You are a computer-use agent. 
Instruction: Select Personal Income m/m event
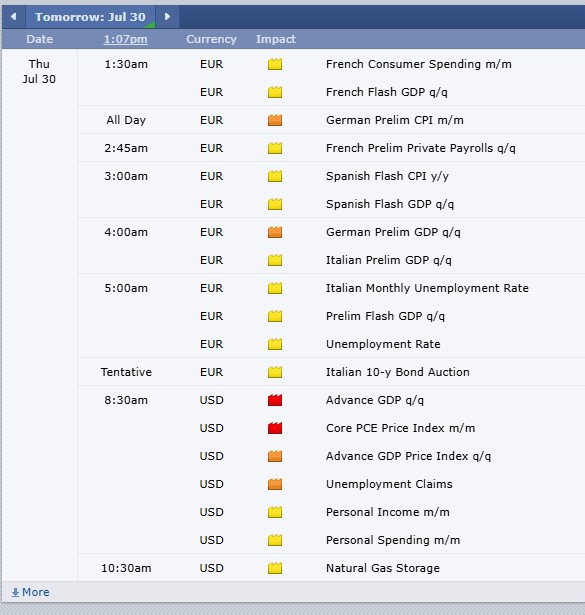[388, 512]
